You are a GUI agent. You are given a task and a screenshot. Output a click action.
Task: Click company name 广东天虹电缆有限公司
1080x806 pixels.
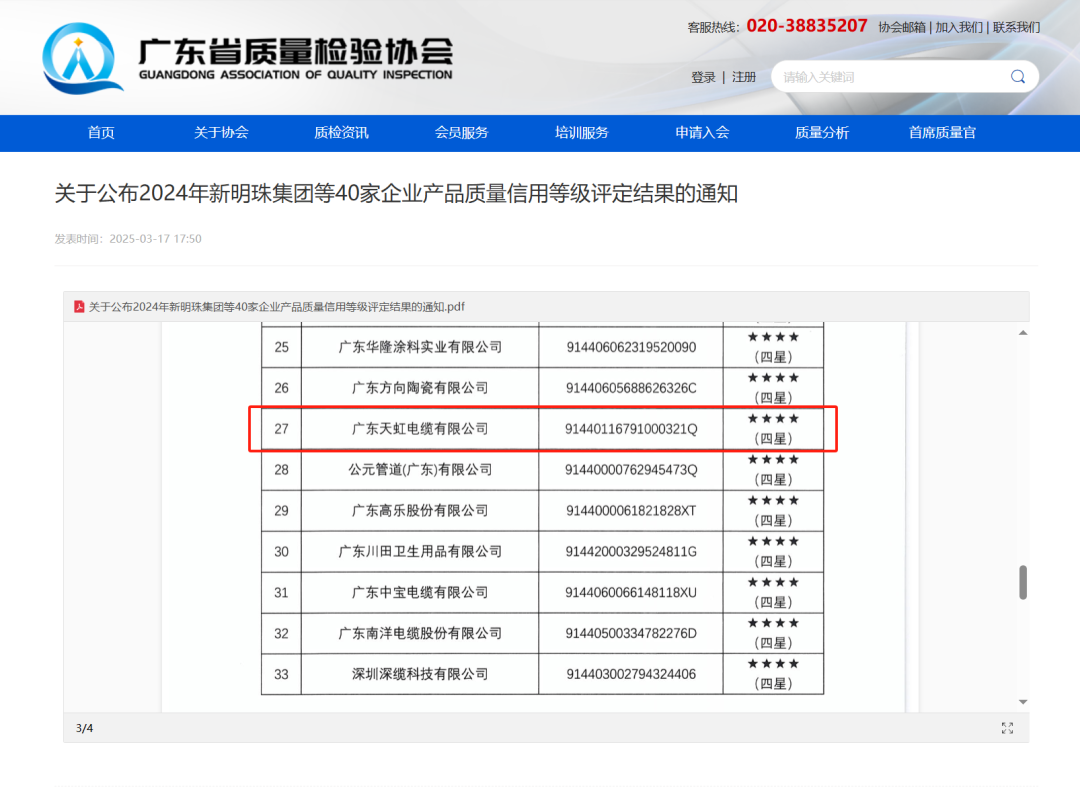tap(420, 428)
